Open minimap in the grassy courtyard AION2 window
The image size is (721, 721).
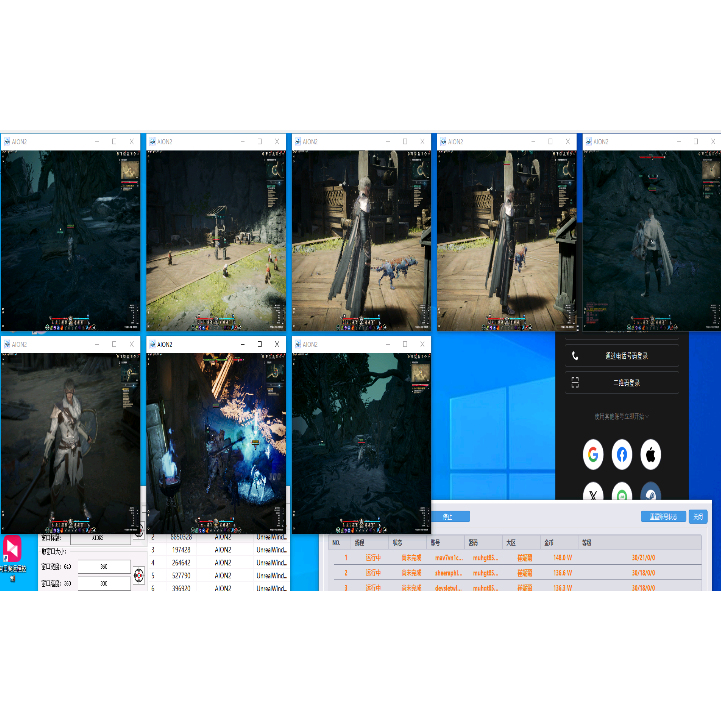click(x=276, y=171)
